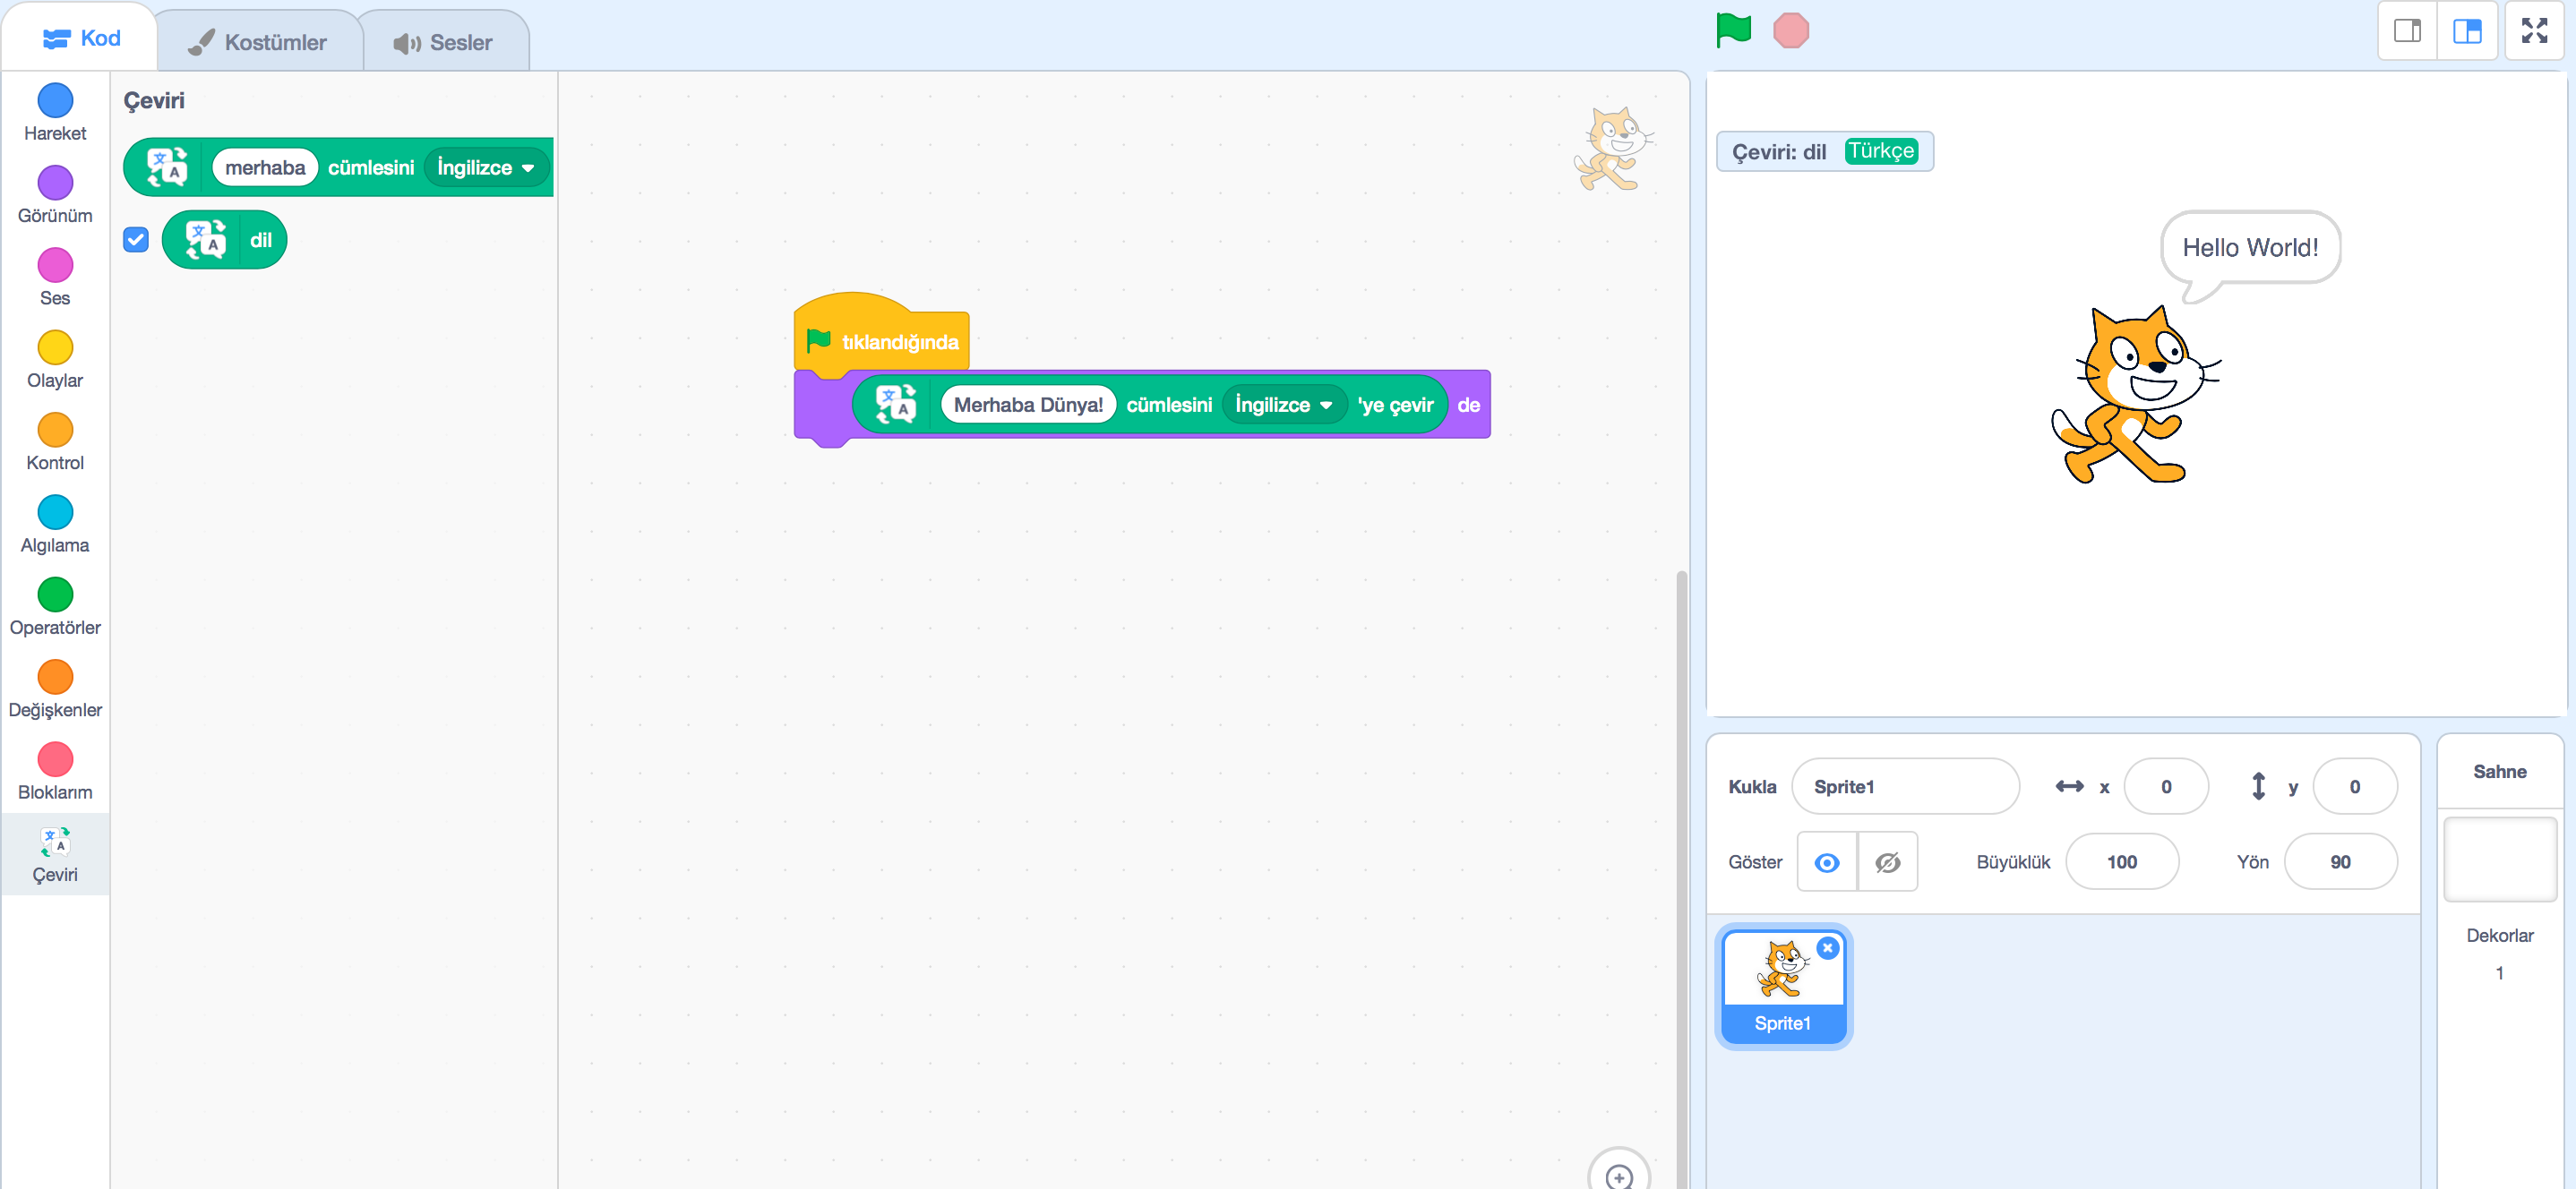Viewport: 2576px width, 1189px height.
Task: Edit the Yön direction field
Action: (2340, 862)
